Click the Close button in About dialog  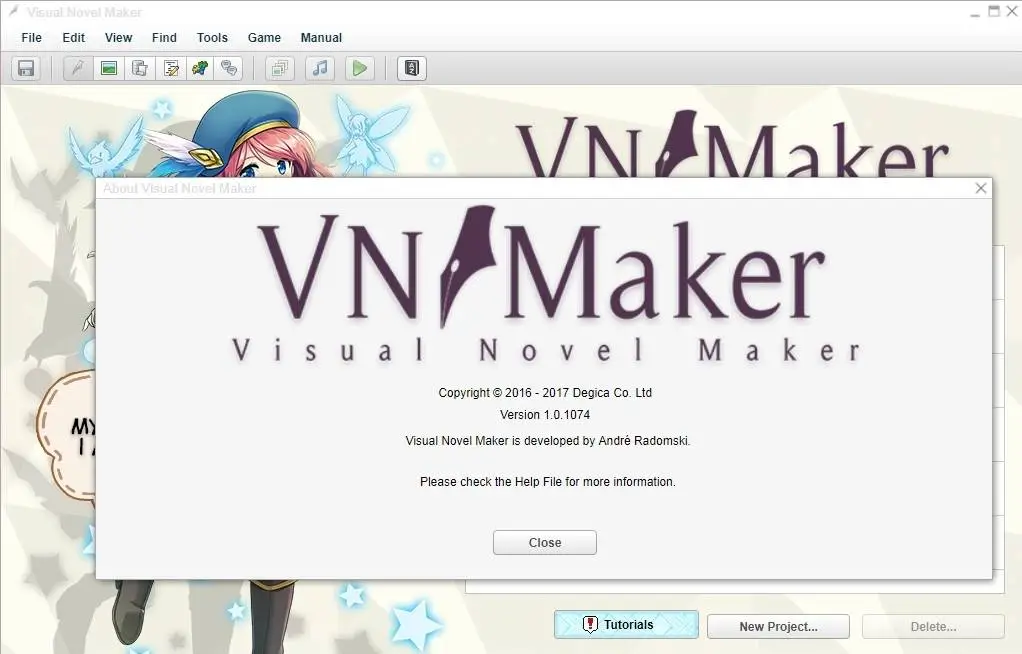click(545, 543)
